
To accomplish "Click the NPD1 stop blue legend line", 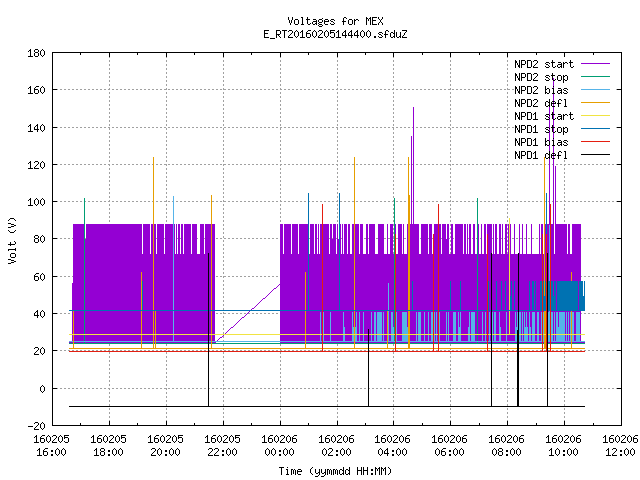I will click(x=595, y=129).
